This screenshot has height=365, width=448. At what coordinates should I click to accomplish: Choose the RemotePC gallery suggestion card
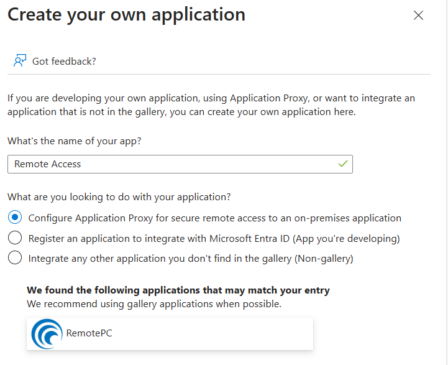(x=170, y=334)
